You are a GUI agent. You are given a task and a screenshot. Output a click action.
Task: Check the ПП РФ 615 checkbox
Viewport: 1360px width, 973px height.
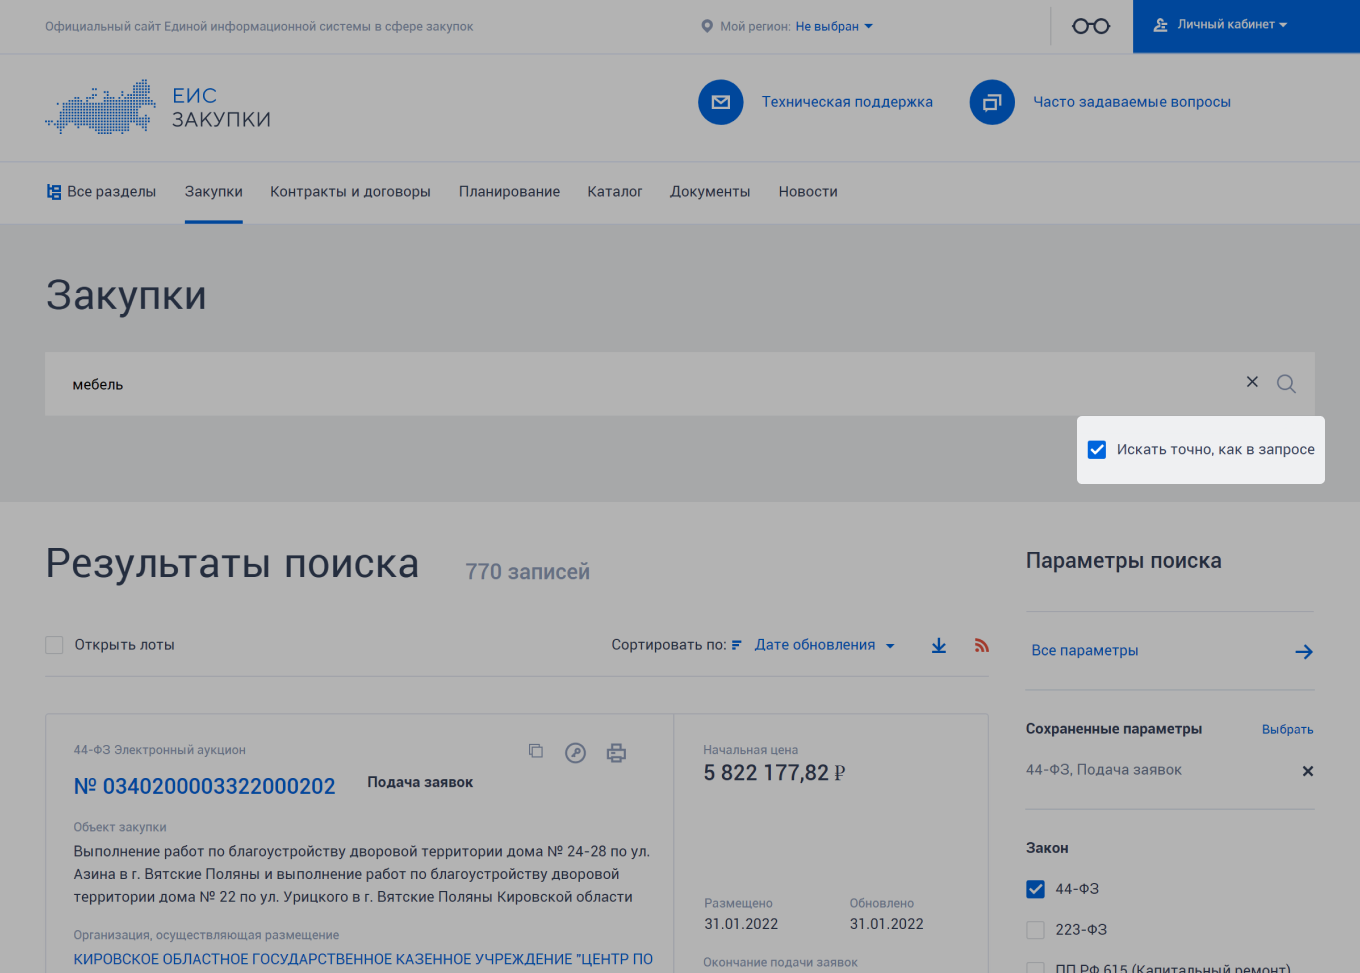(x=1035, y=968)
